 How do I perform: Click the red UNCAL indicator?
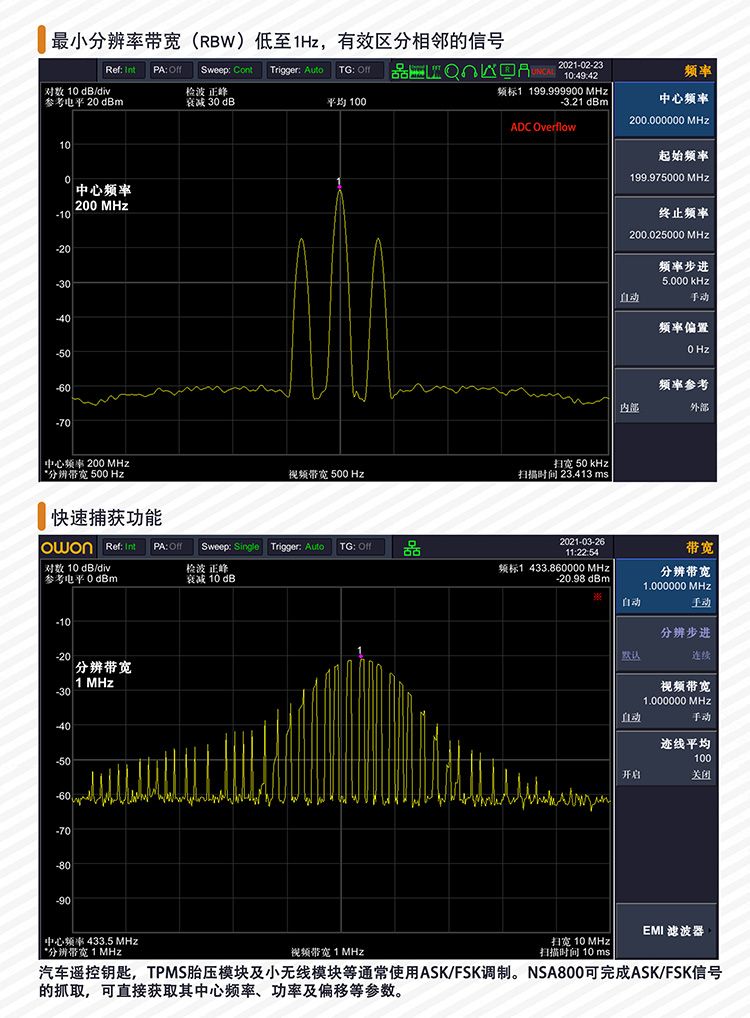pos(542,71)
